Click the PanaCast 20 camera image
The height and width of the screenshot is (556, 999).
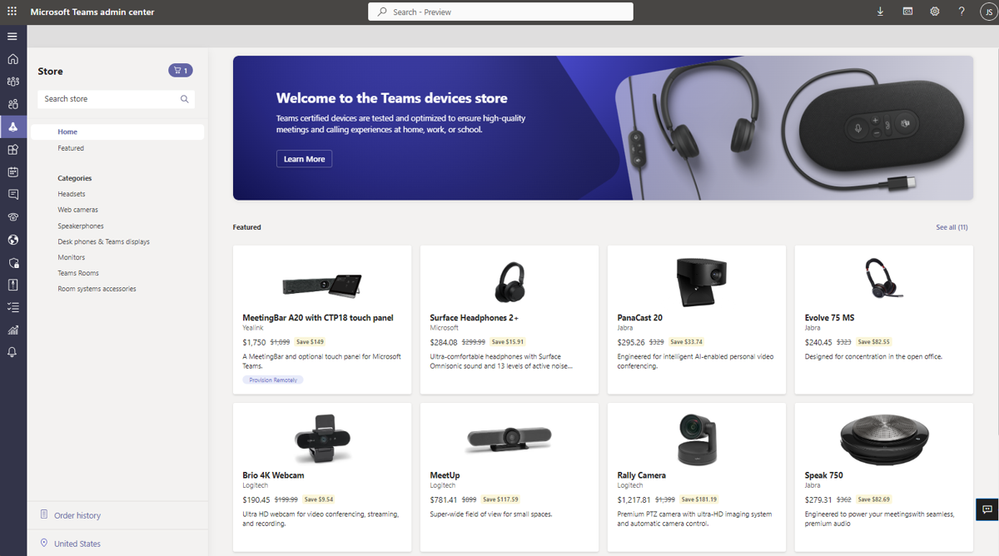pos(701,282)
